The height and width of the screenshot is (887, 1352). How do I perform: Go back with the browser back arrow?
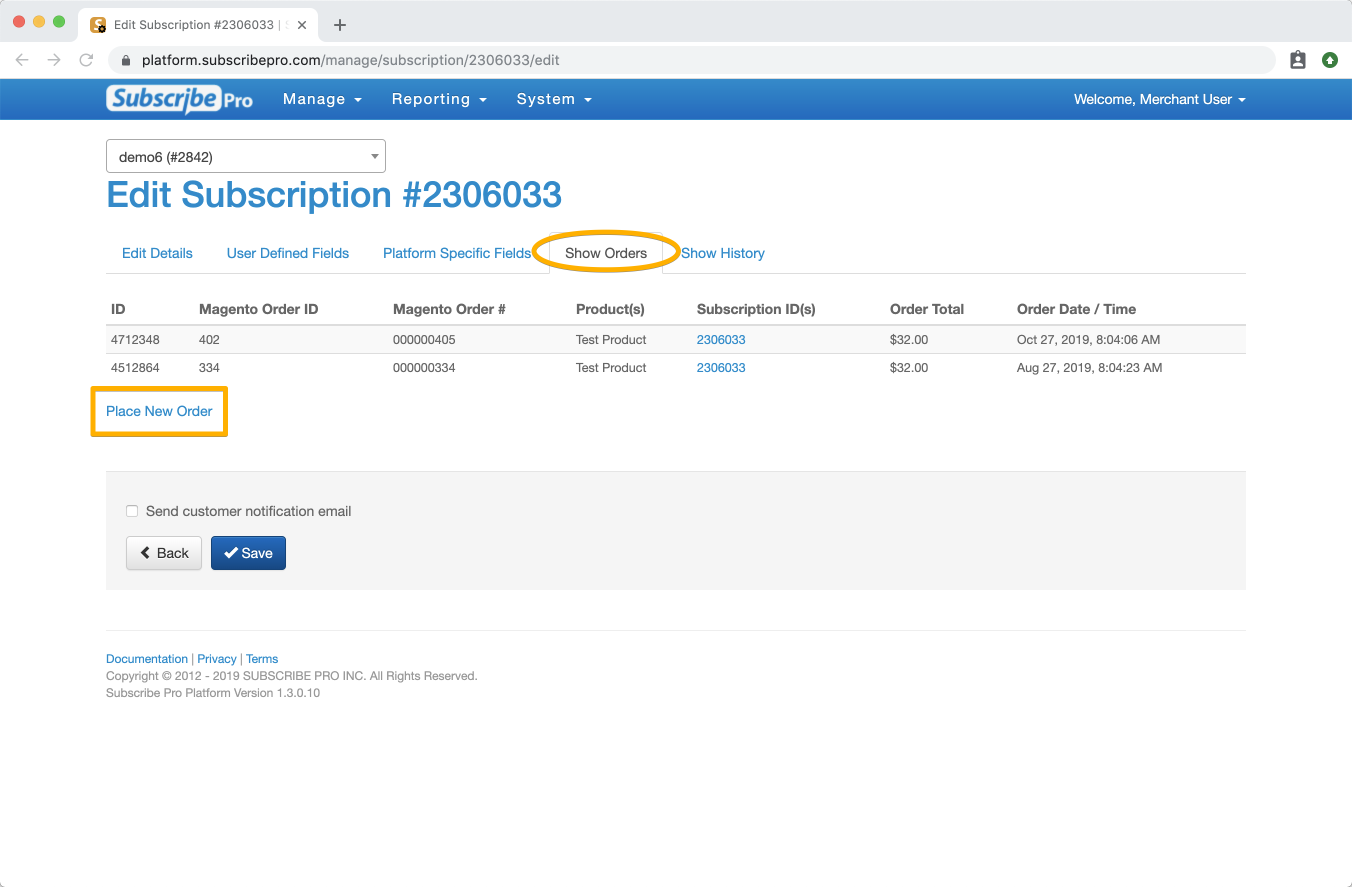click(22, 60)
